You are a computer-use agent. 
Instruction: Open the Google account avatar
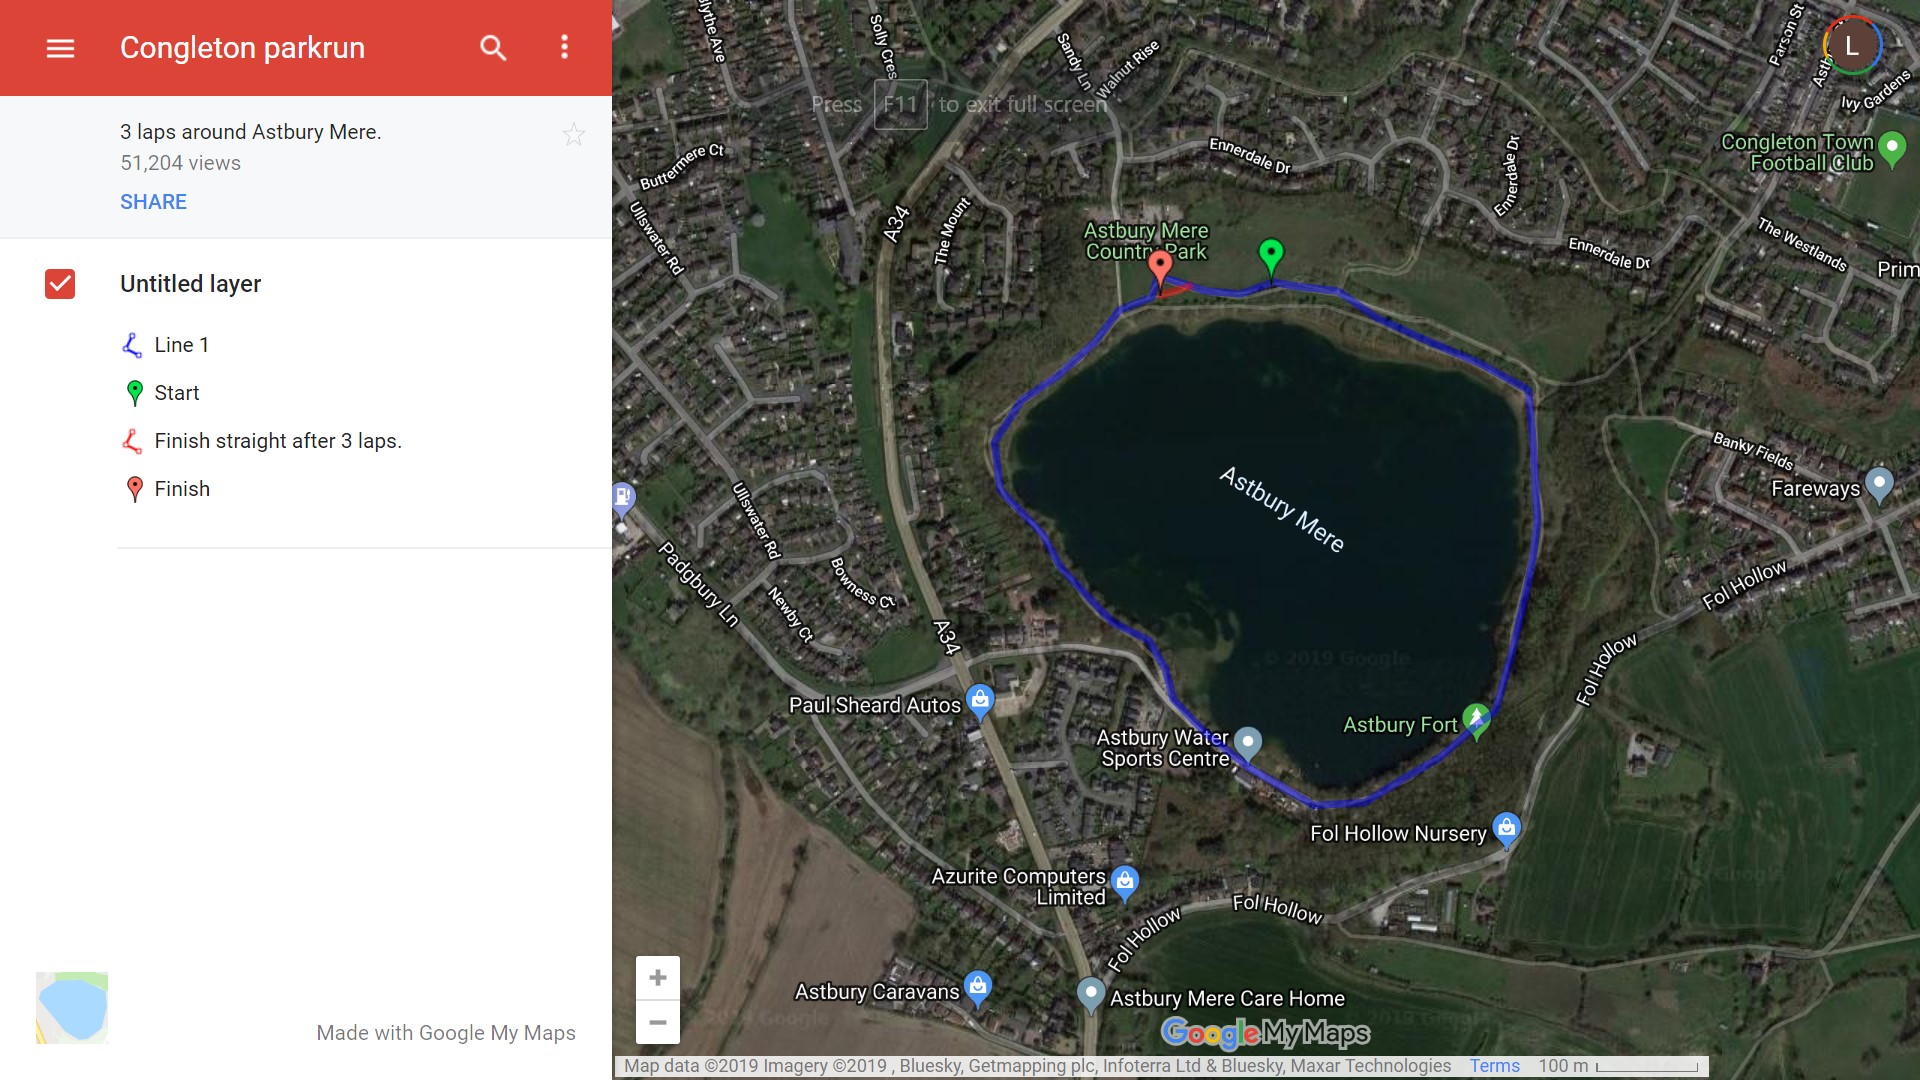pos(1851,46)
